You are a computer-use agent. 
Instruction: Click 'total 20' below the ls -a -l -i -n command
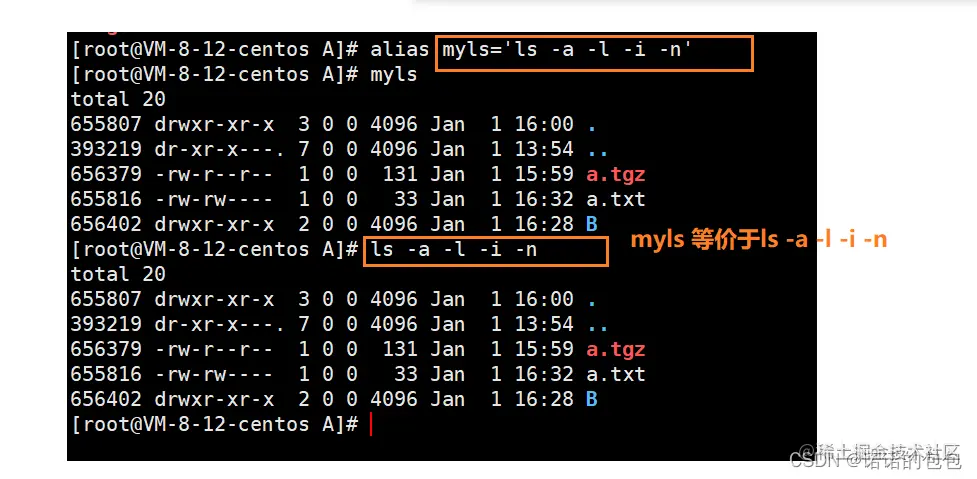click(x=118, y=274)
